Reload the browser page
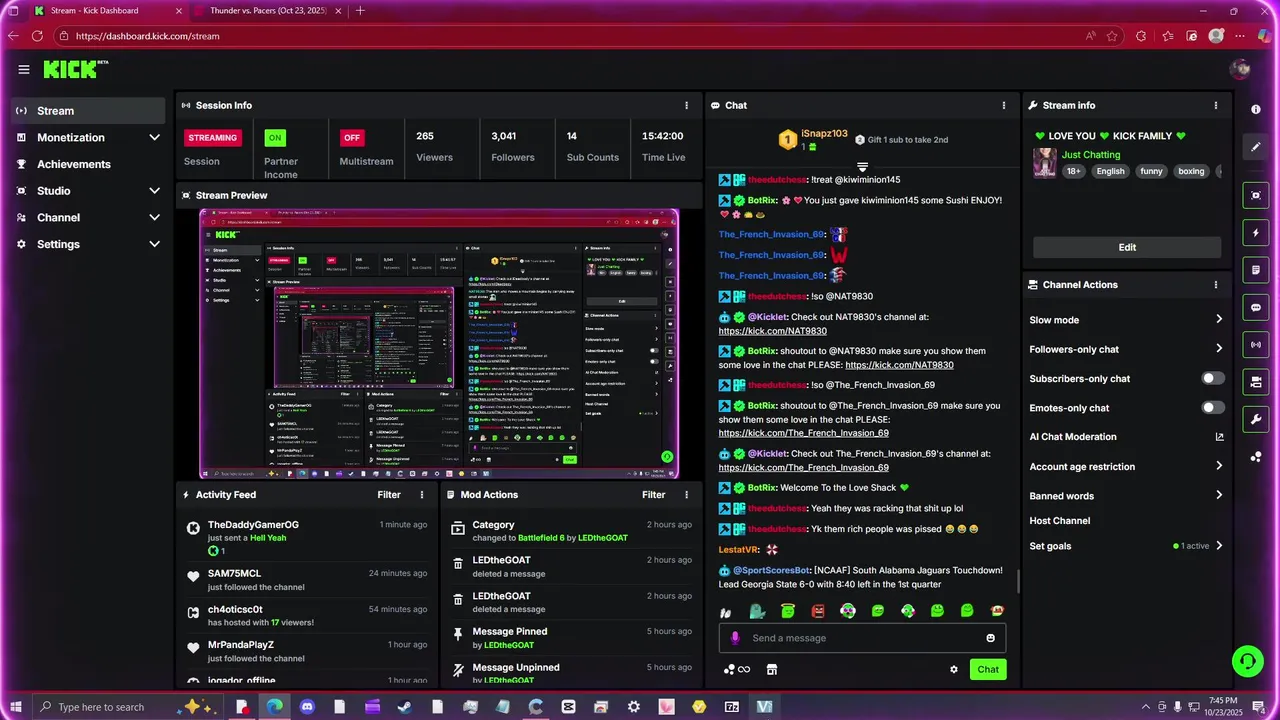Image resolution: width=1280 pixels, height=720 pixels. click(x=37, y=36)
